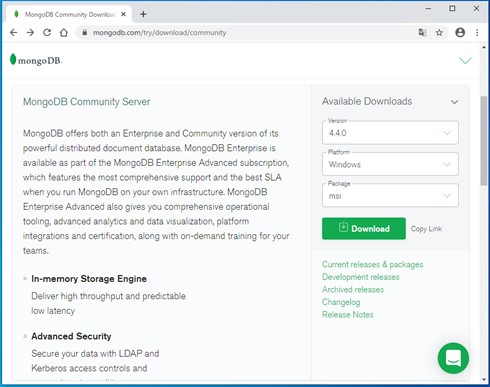Viewport: 490px width, 387px height.
Task: Open the user profile avatar icon
Action: coord(460,33)
